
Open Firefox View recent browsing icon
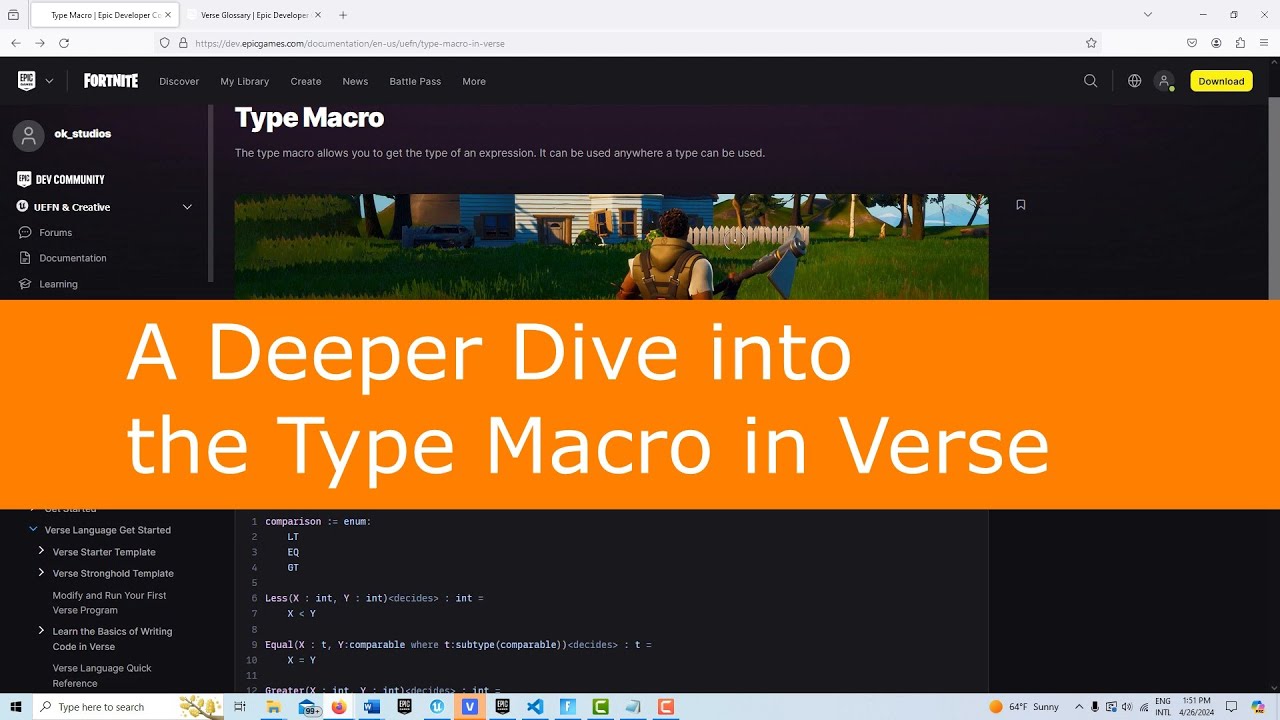(13, 15)
